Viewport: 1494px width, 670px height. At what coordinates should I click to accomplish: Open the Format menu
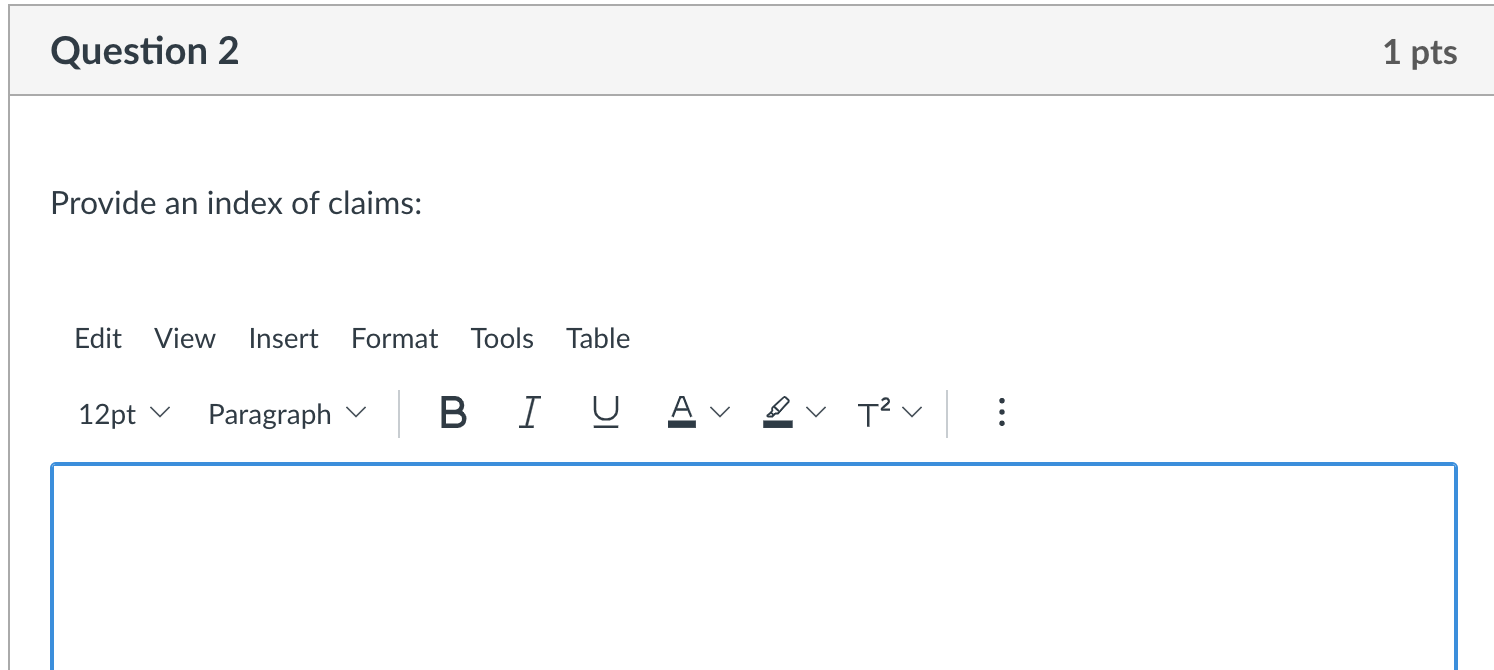pyautogui.click(x=394, y=339)
